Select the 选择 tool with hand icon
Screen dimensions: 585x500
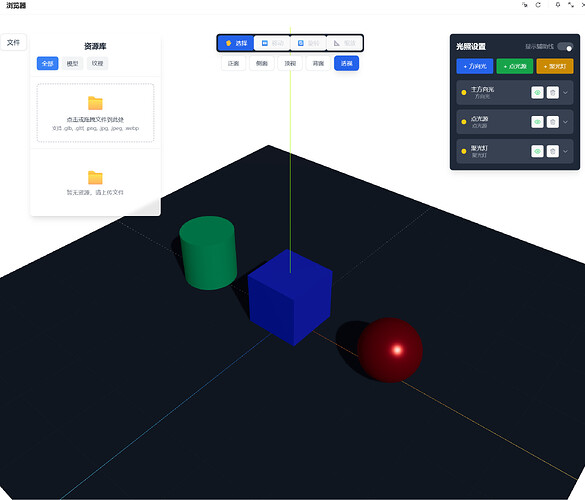tap(236, 43)
